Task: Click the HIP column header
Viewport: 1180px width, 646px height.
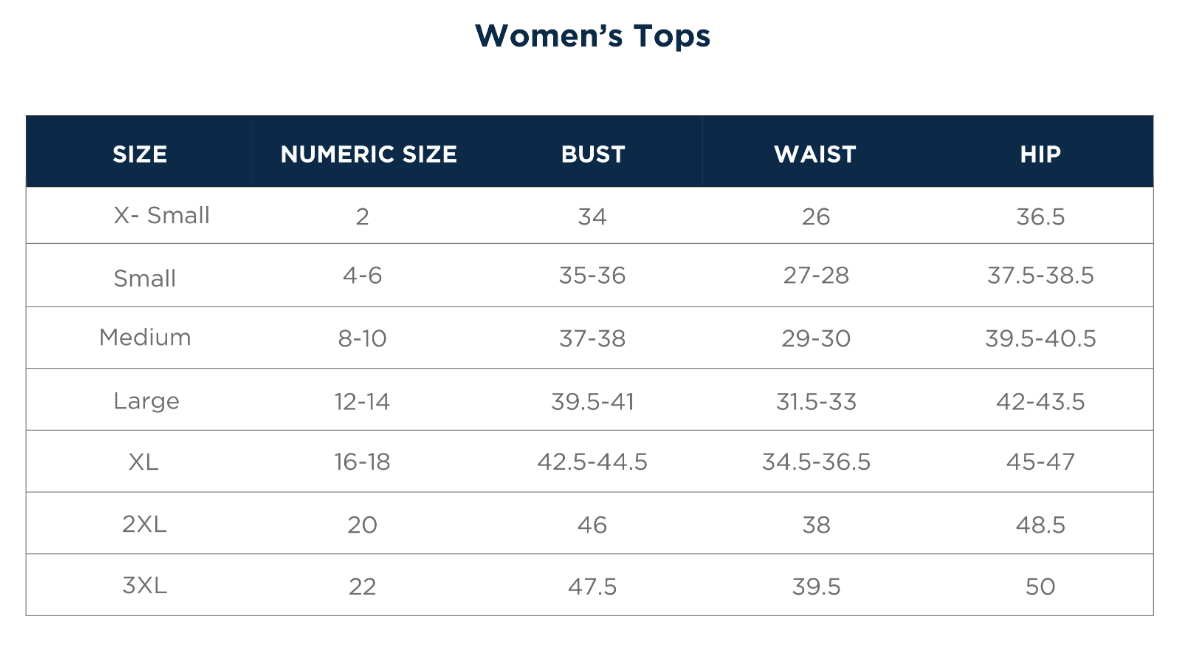Action: coord(1040,154)
